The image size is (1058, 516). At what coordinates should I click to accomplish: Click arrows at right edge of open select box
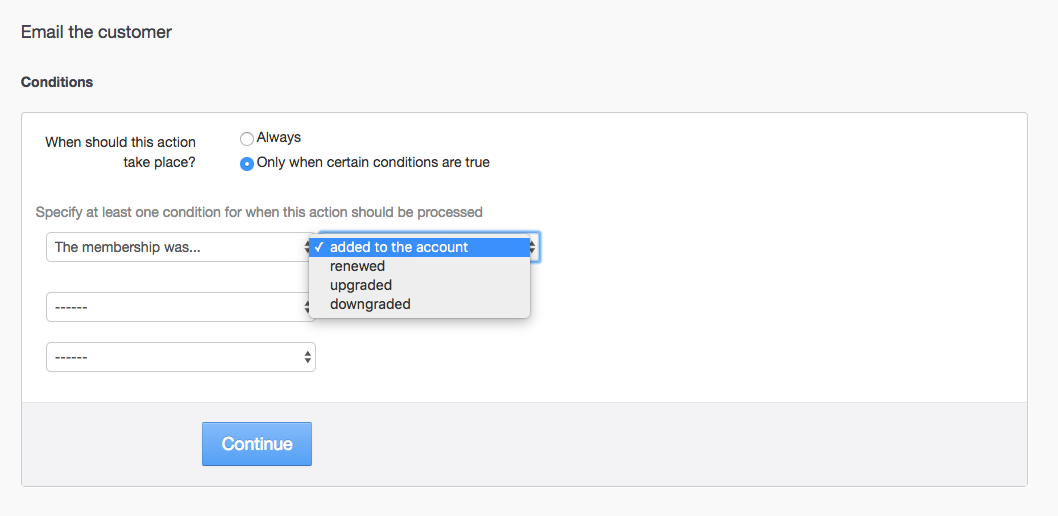point(534,247)
